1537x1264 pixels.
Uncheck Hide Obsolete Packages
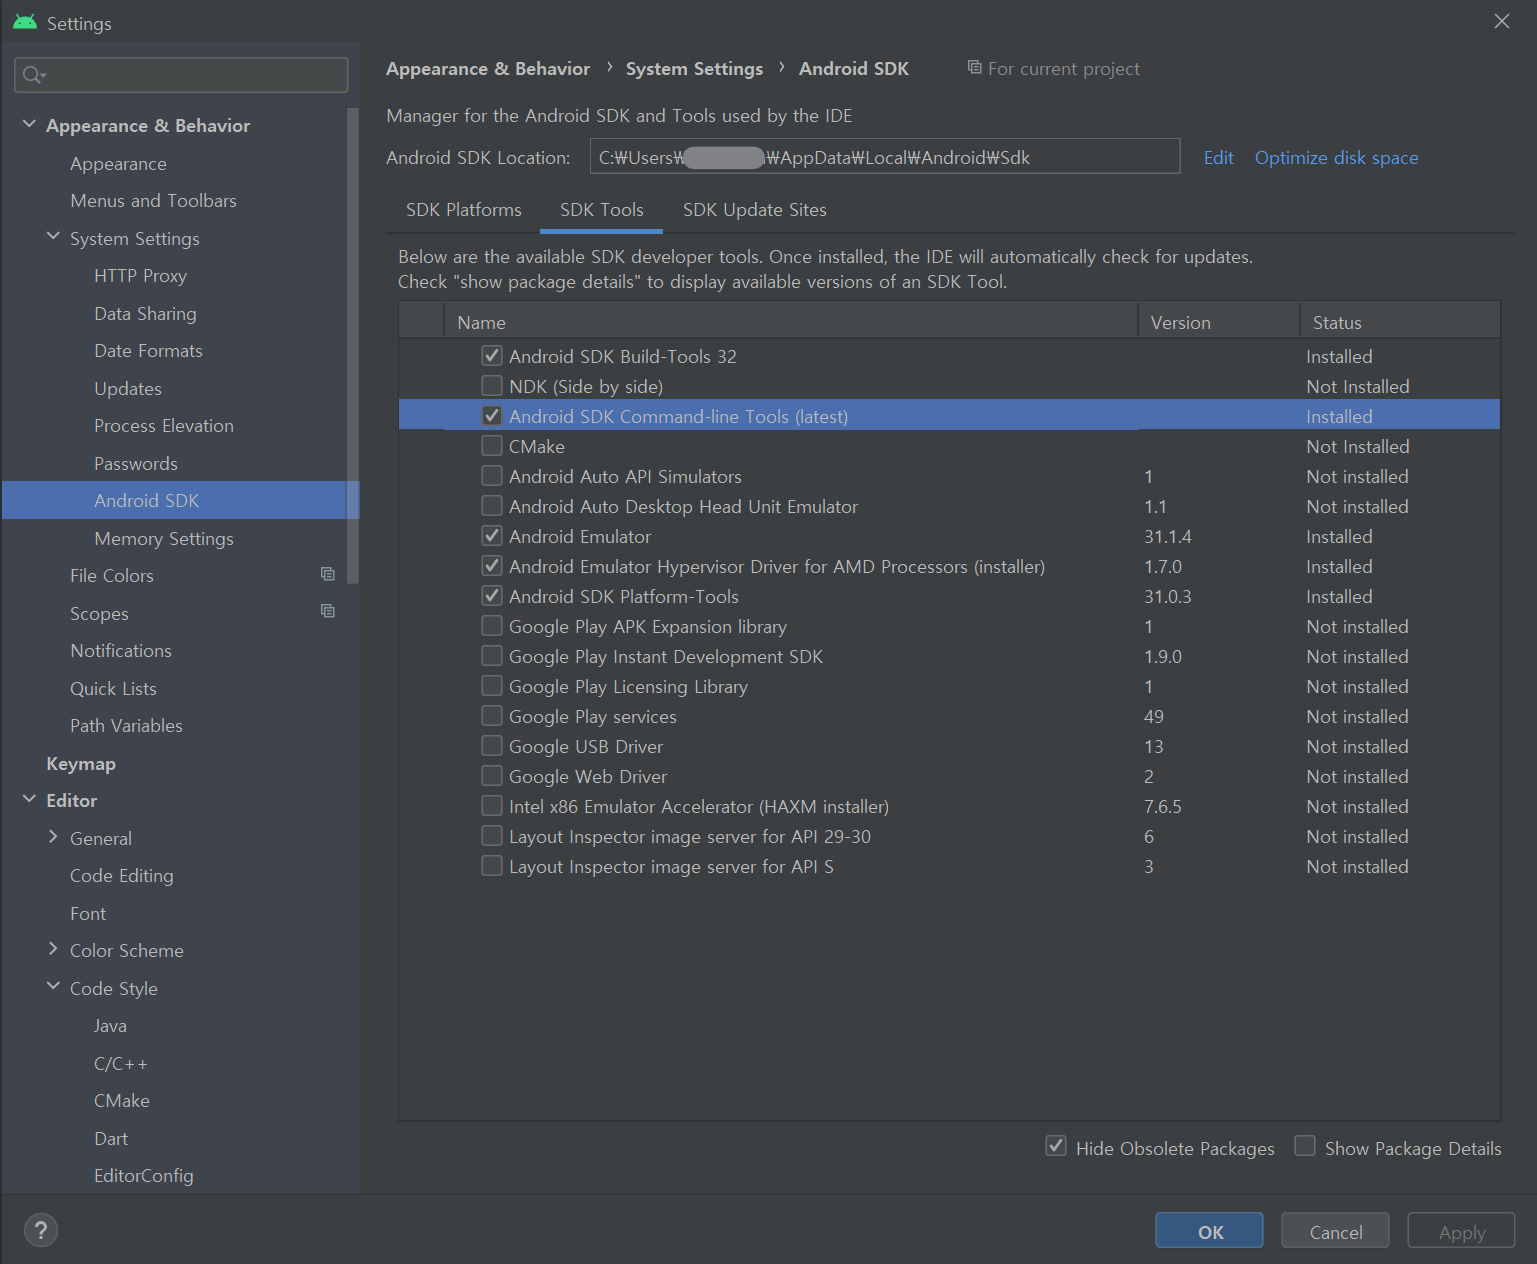pos(1056,1146)
